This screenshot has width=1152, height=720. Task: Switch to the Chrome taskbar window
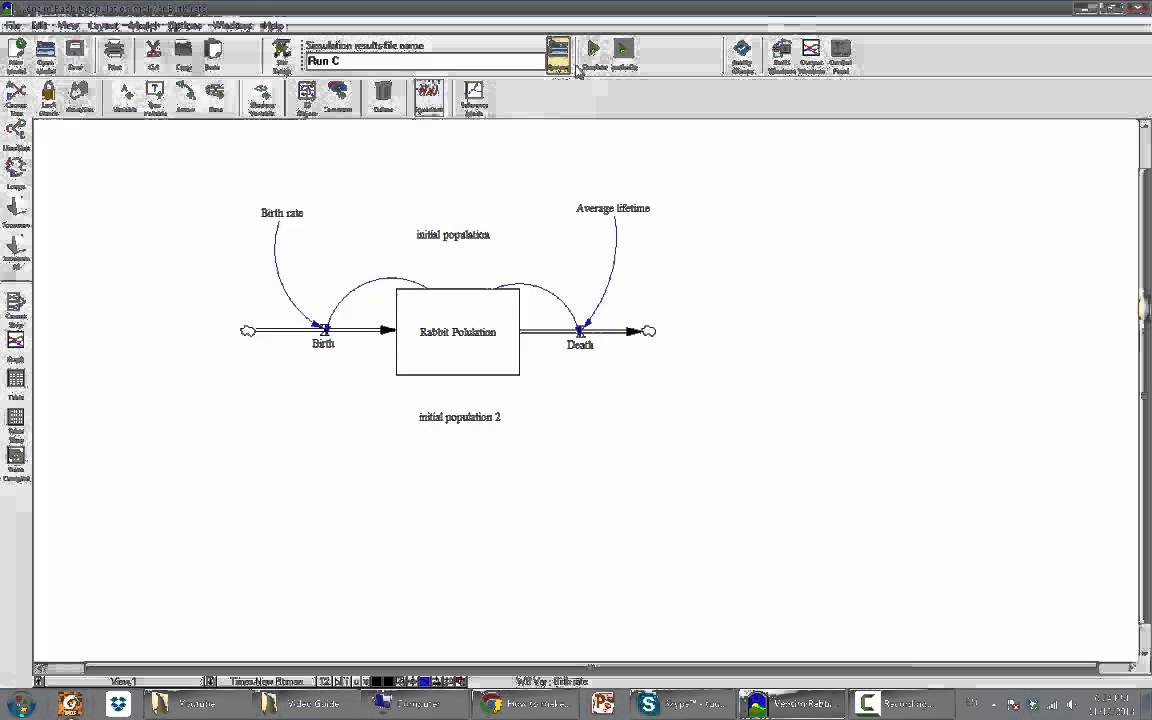pyautogui.click(x=525, y=704)
